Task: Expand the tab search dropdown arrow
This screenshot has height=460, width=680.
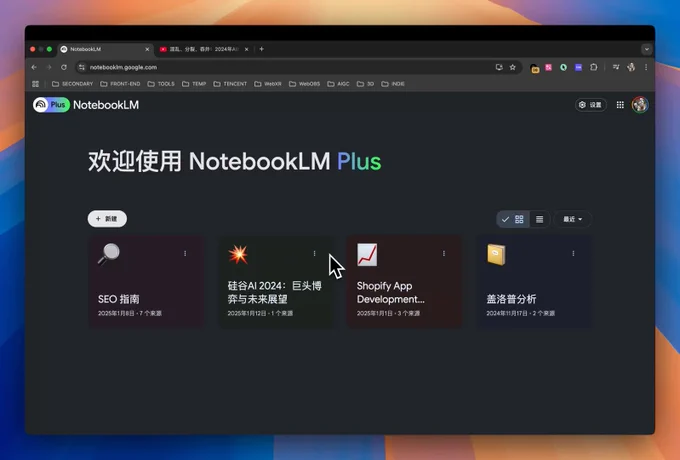Action: tap(647, 49)
